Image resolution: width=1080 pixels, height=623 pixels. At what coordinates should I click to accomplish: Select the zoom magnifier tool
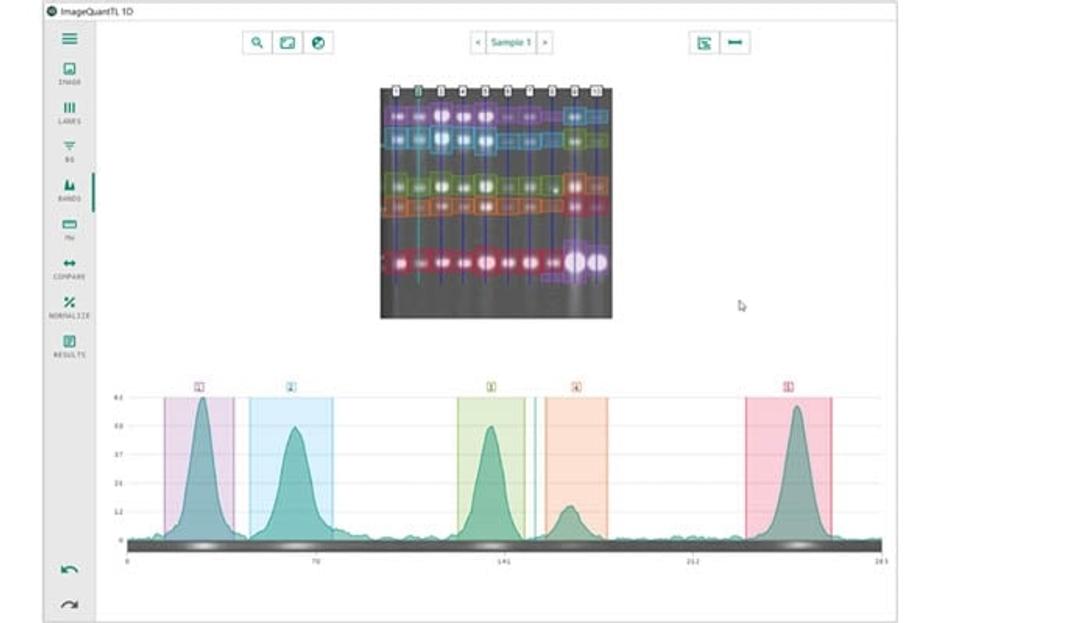tap(257, 42)
